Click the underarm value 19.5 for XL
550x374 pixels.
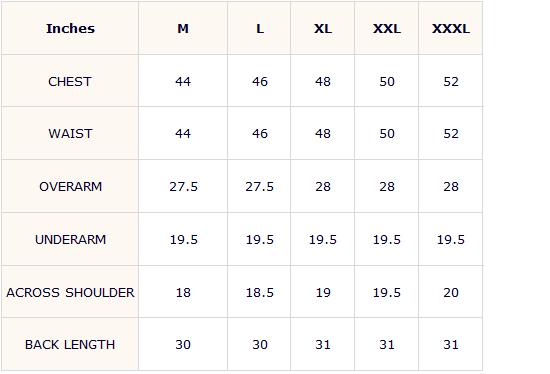coord(323,240)
